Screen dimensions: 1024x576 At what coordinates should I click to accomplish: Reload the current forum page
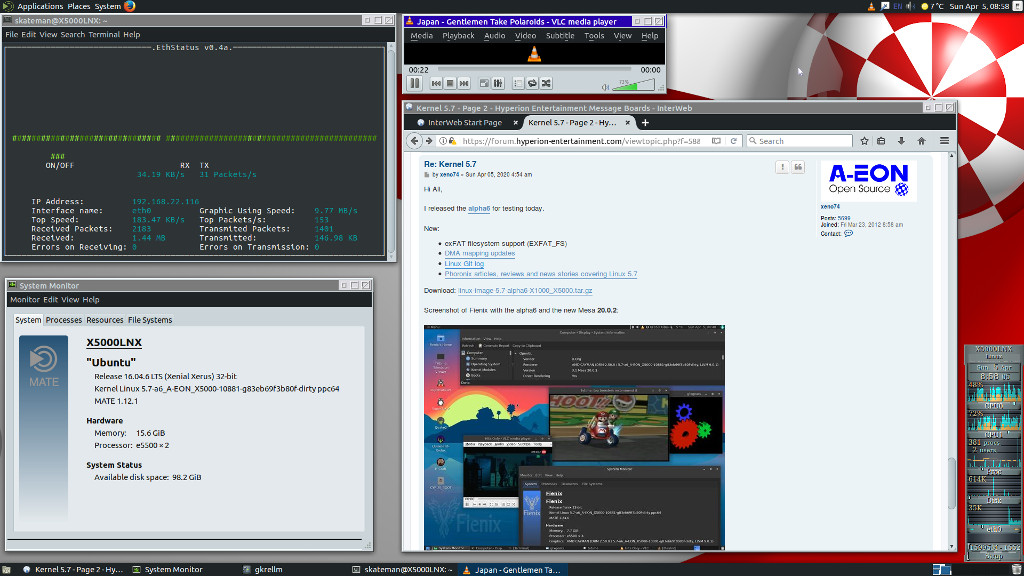pos(733,141)
